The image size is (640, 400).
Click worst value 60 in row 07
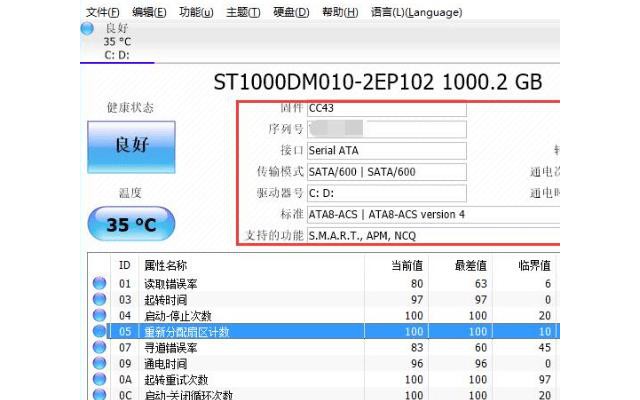coord(480,348)
